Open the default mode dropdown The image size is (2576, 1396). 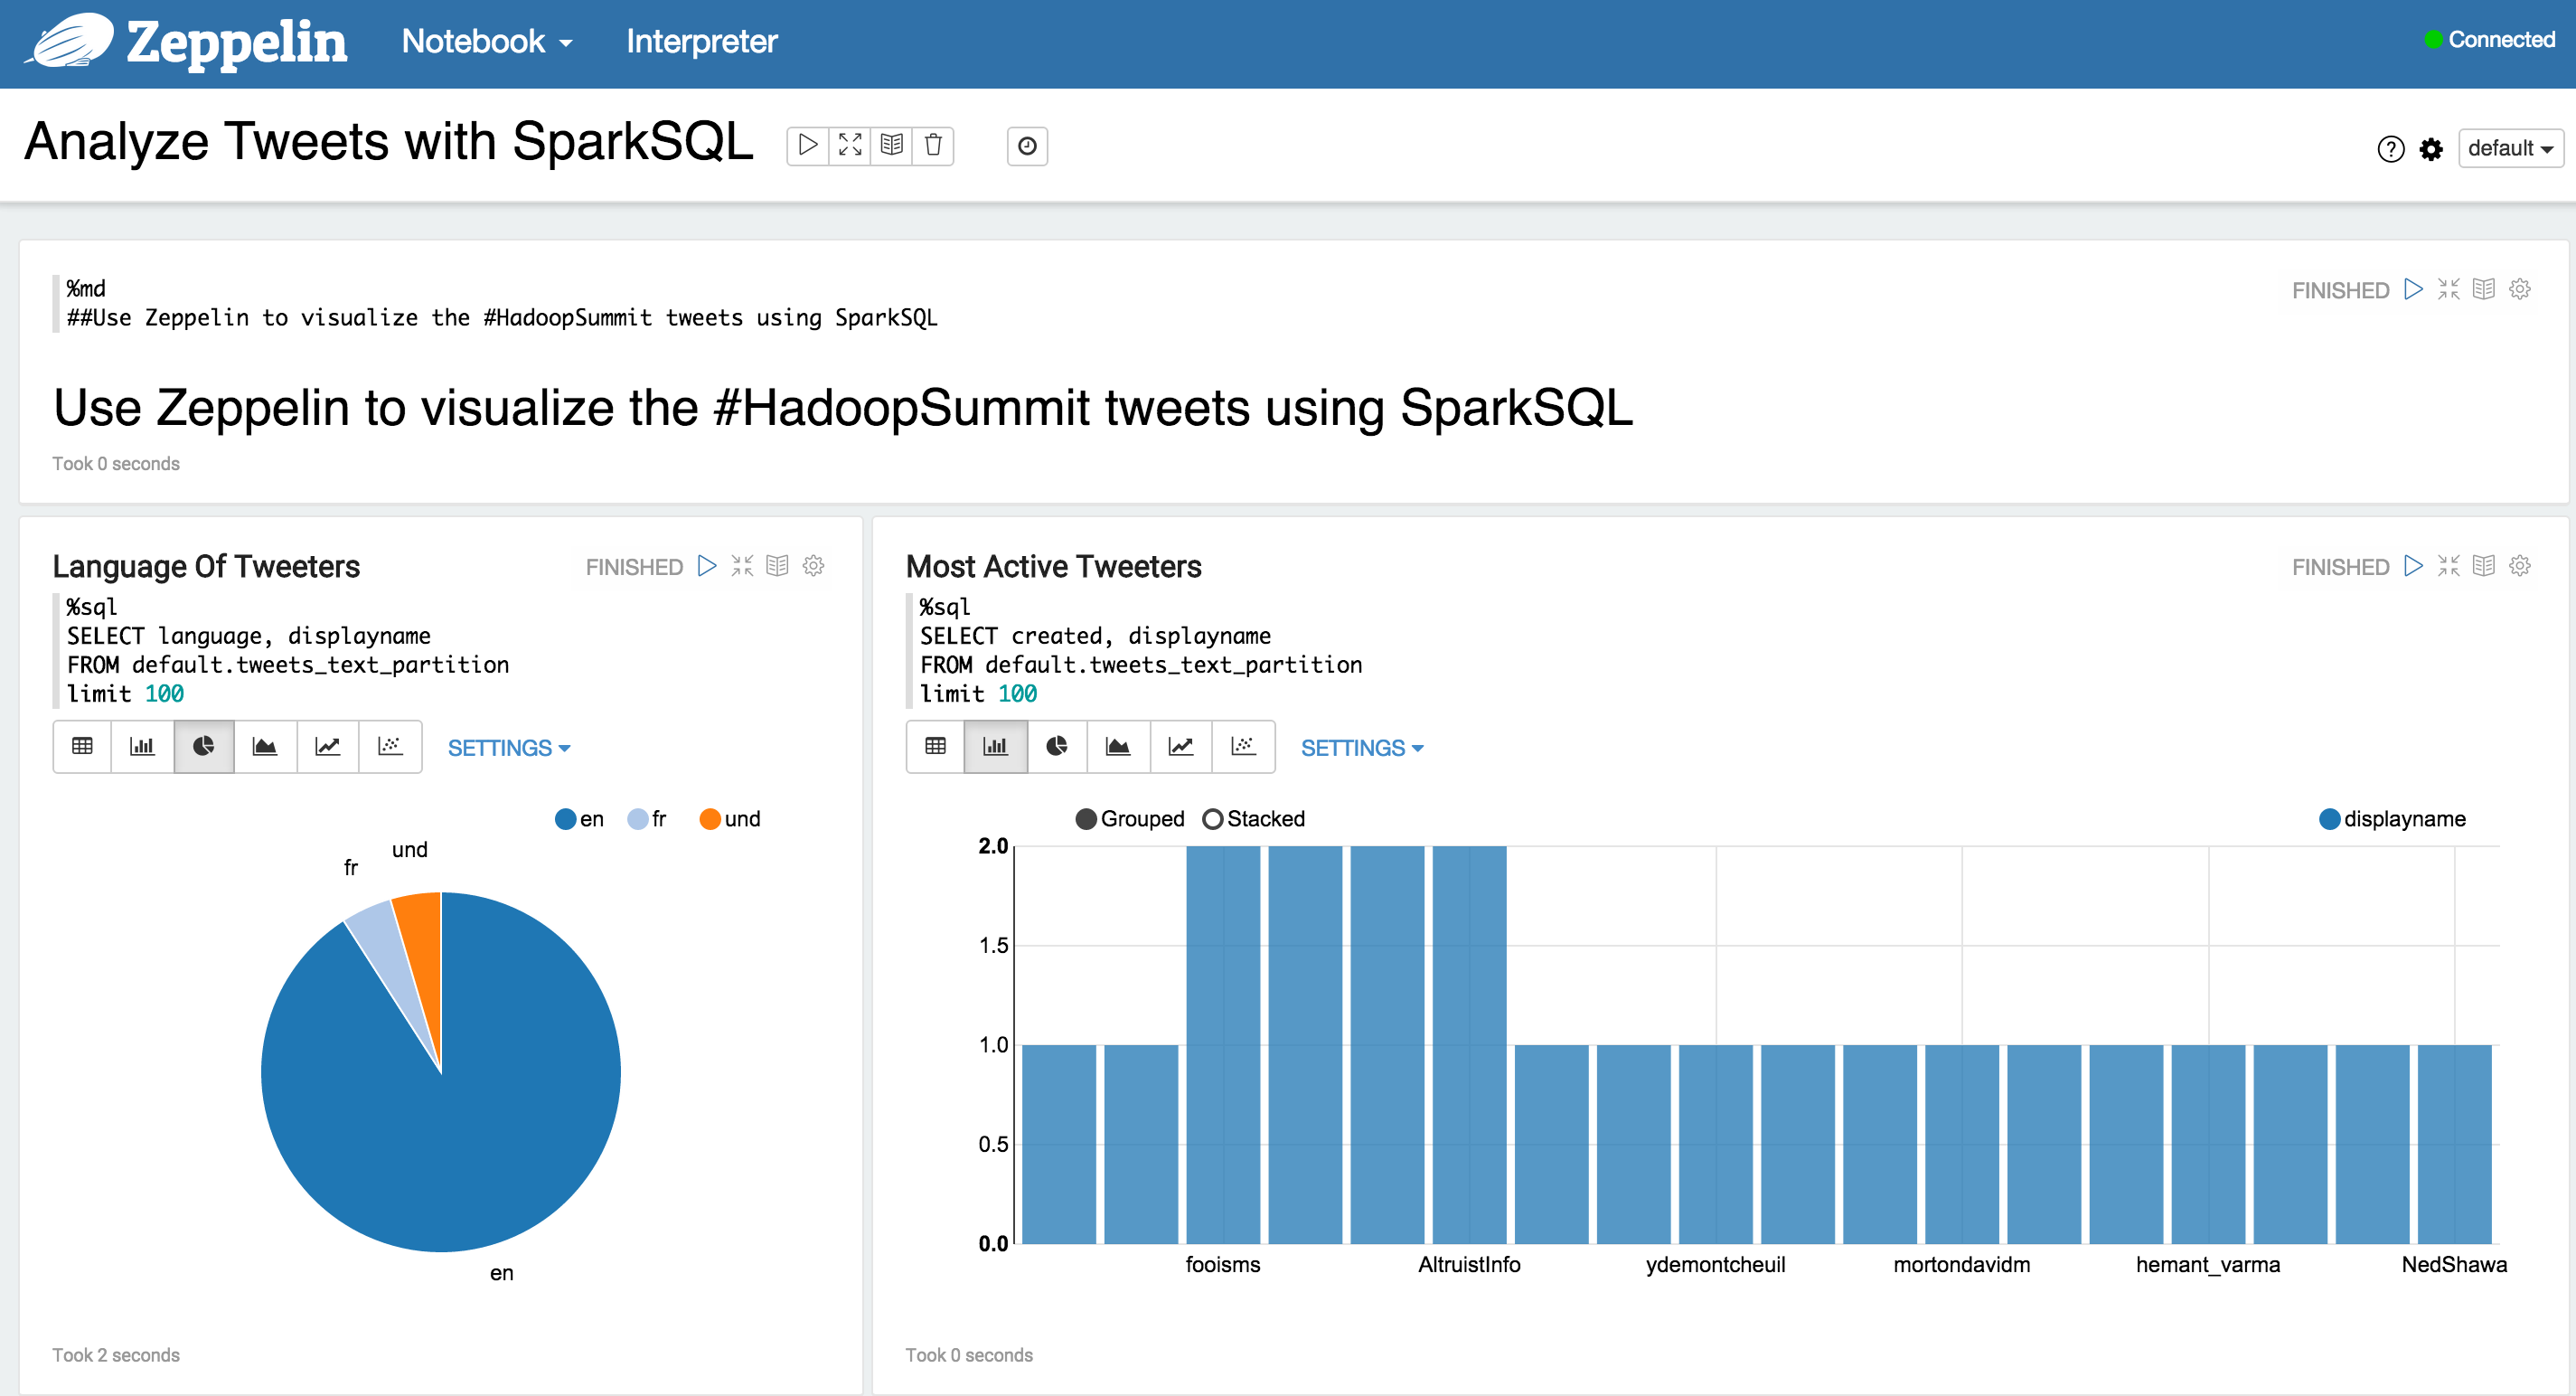tap(2509, 149)
